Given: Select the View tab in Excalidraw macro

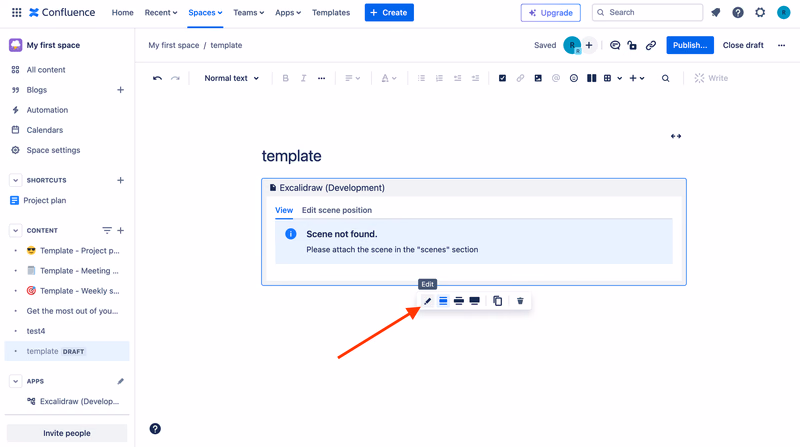Looking at the screenshot, I should click(x=284, y=210).
